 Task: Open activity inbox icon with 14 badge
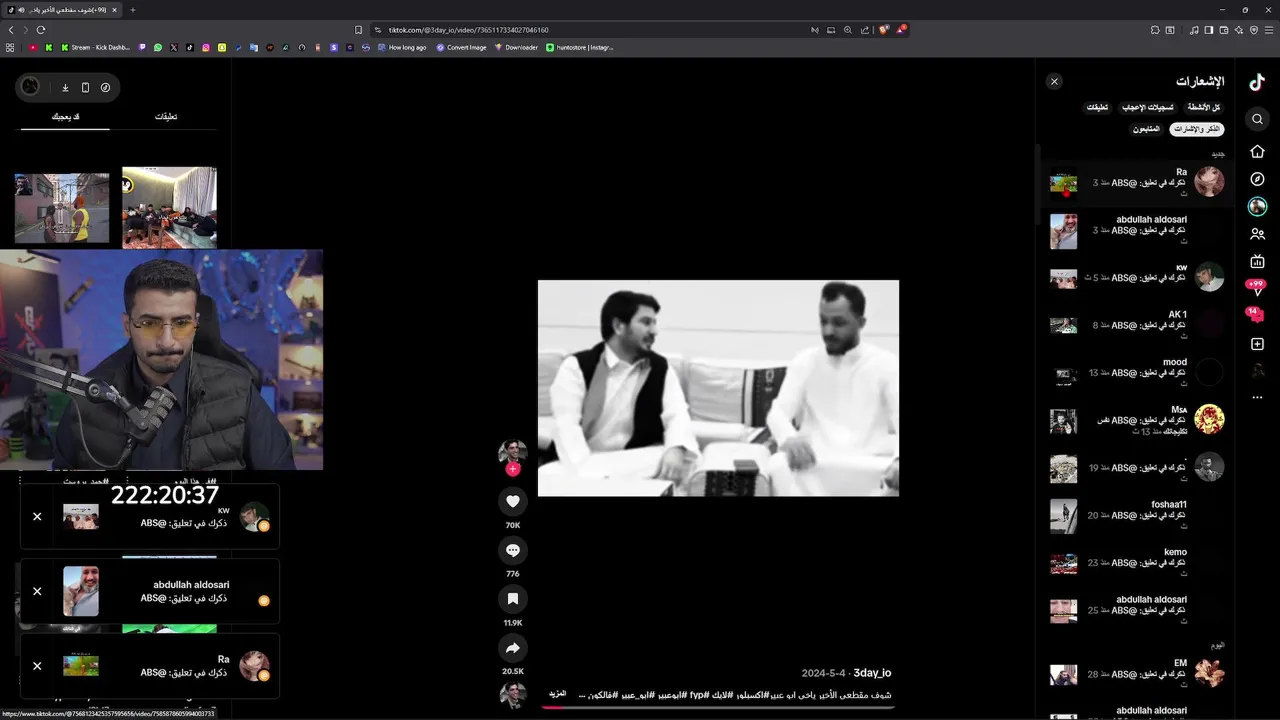coord(1255,314)
